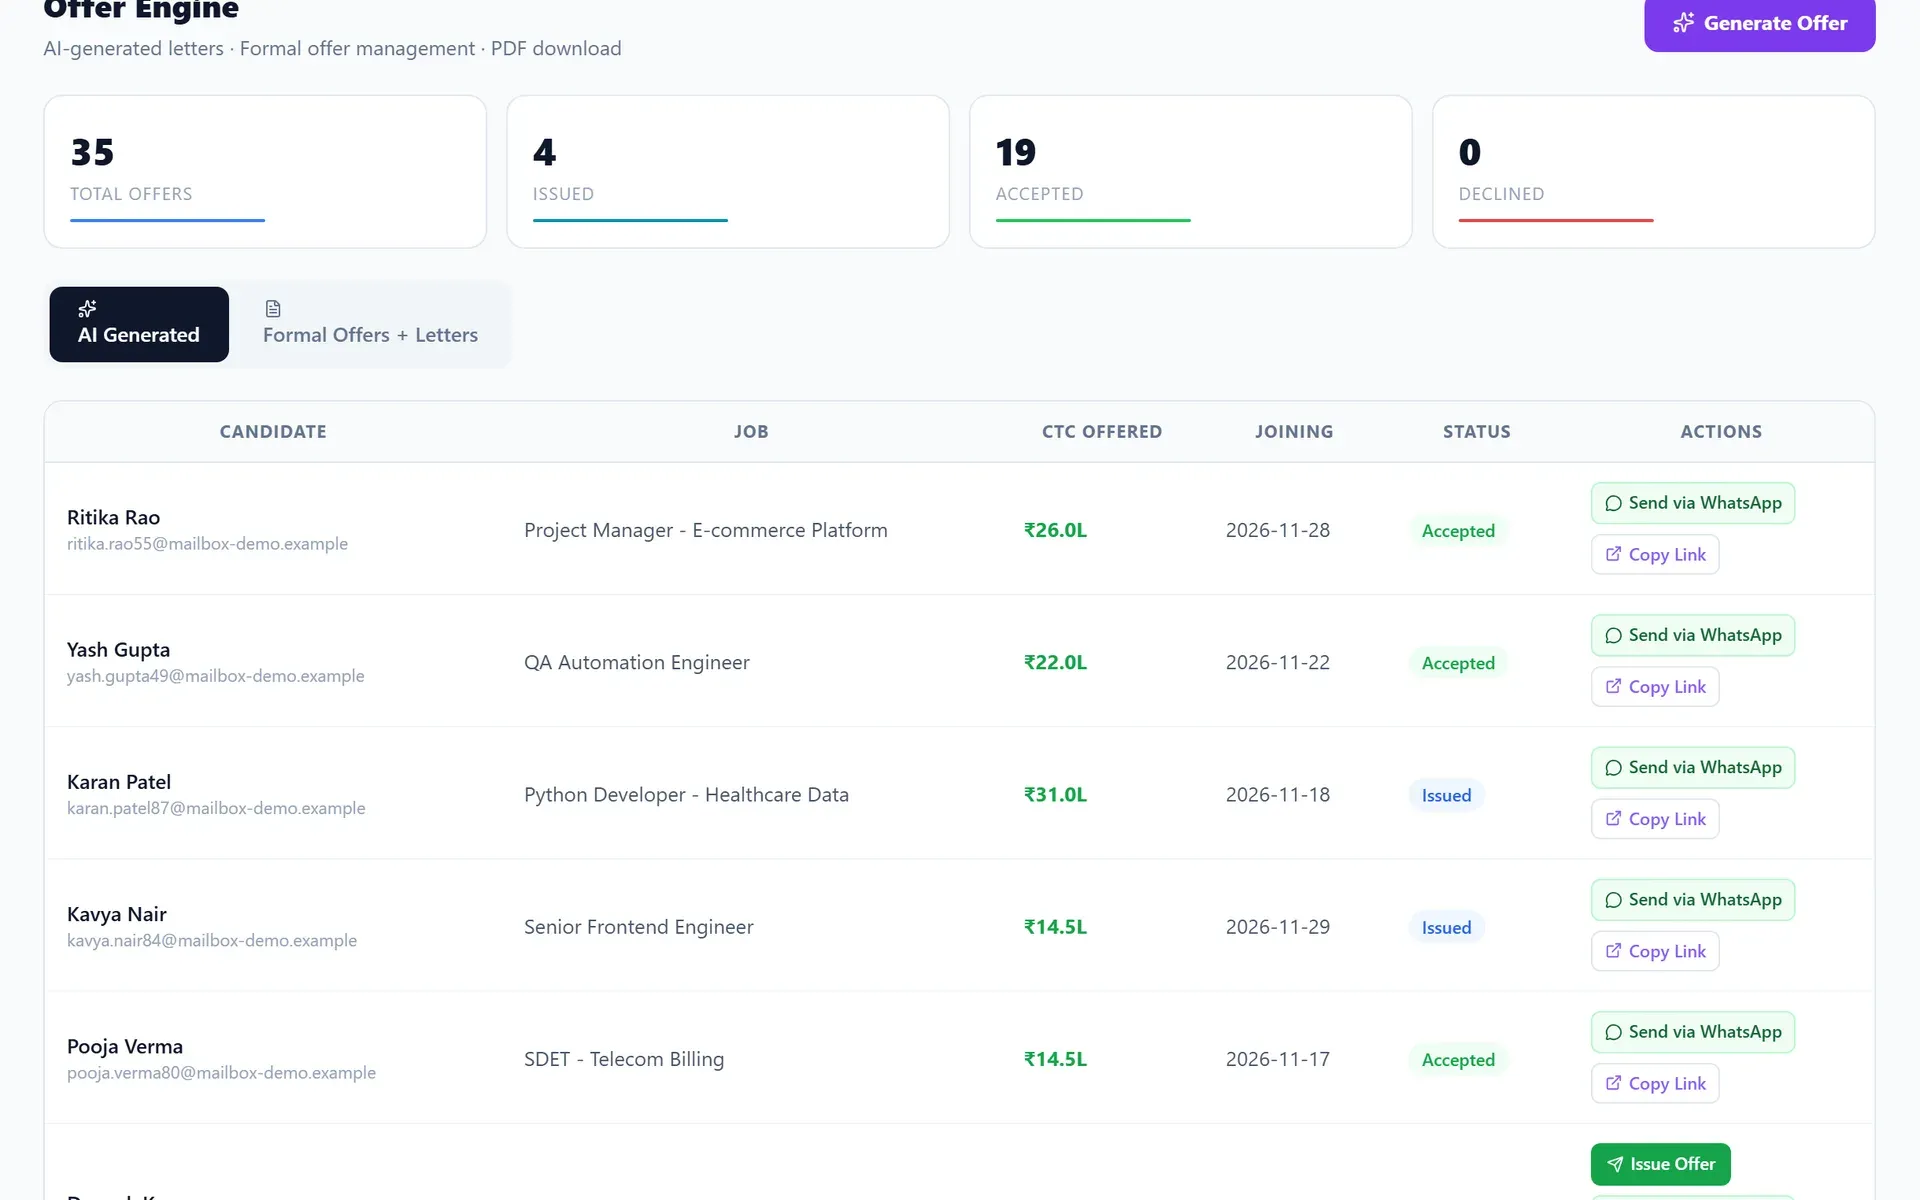The image size is (1920, 1200).
Task: Click the Declined stat card
Action: (x=1654, y=172)
